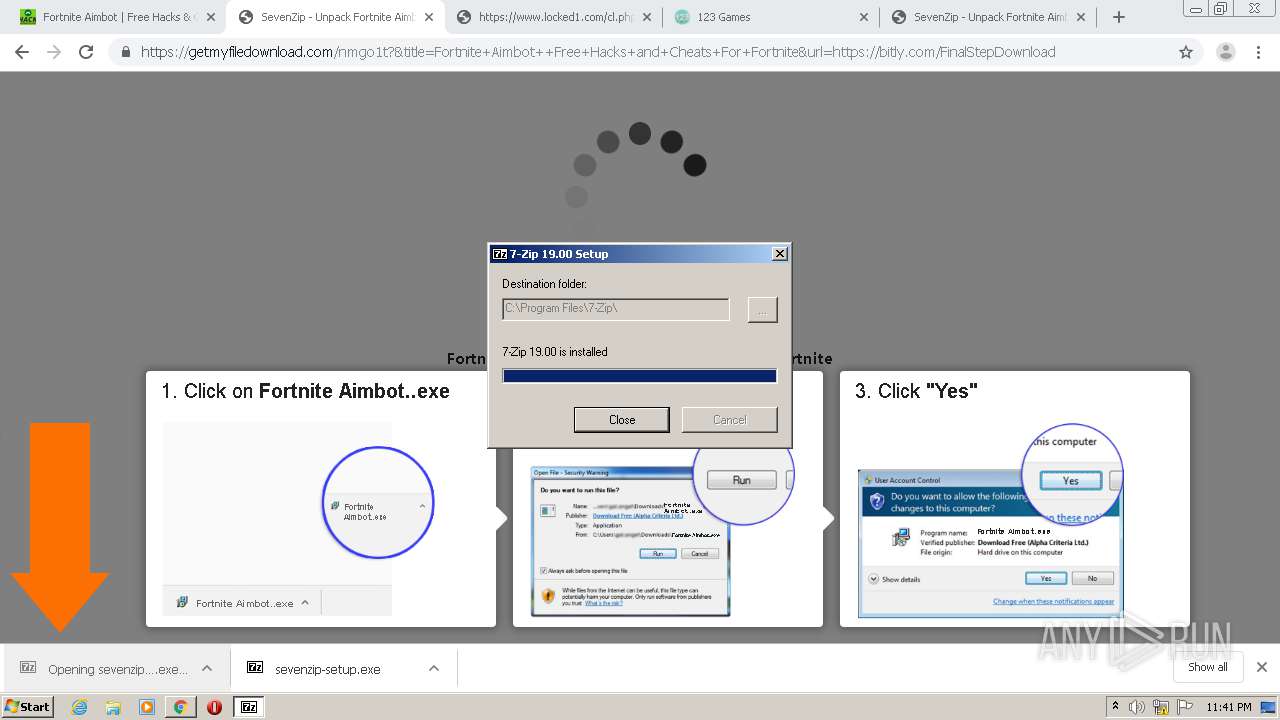Bookmark this page with the star icon
This screenshot has height=720, width=1280.
1186,52
